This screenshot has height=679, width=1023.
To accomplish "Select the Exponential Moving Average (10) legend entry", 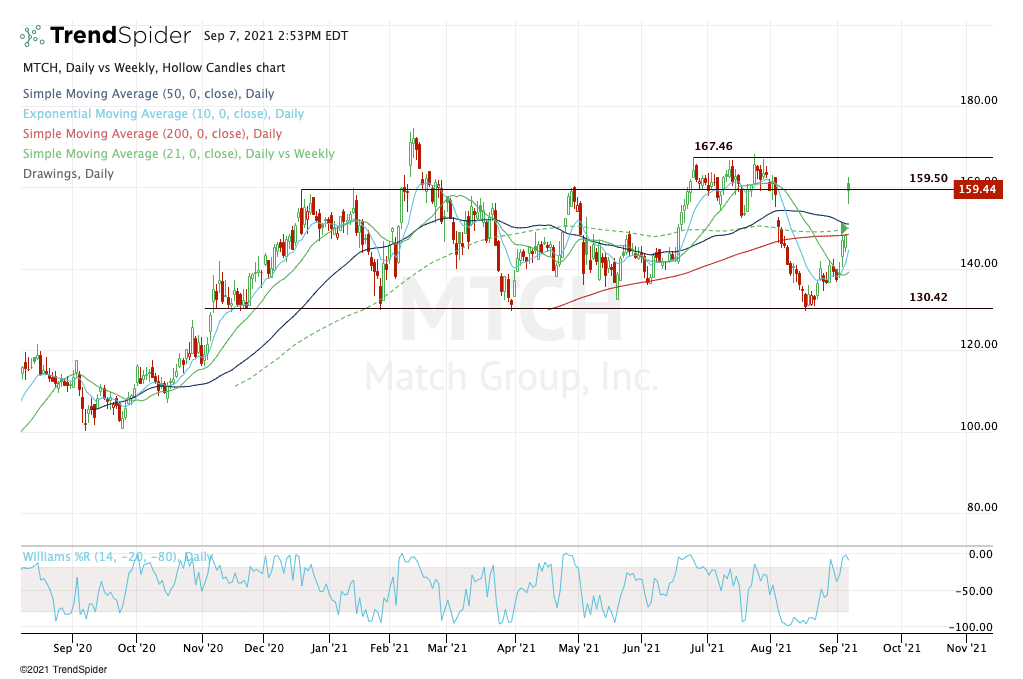I will pyautogui.click(x=164, y=113).
